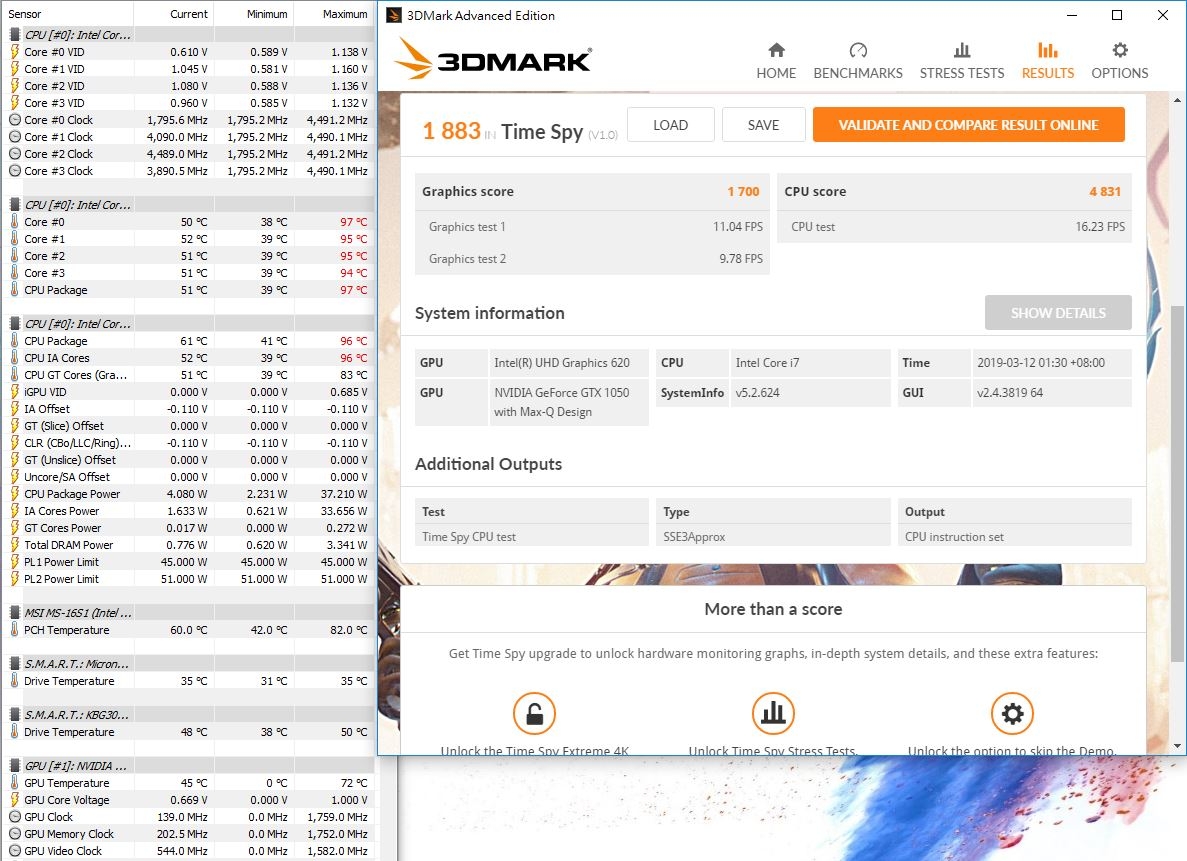This screenshot has height=861, width=1187.
Task: Switch to the BENCHMARKS tab label
Action: [x=858, y=73]
